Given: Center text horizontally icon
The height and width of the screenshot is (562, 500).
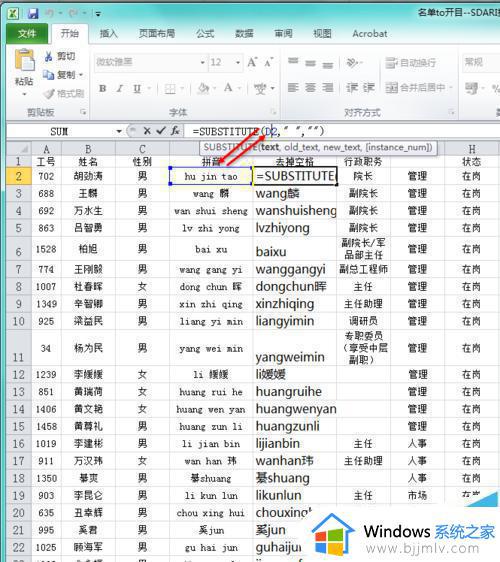Looking at the screenshot, I should [310, 87].
